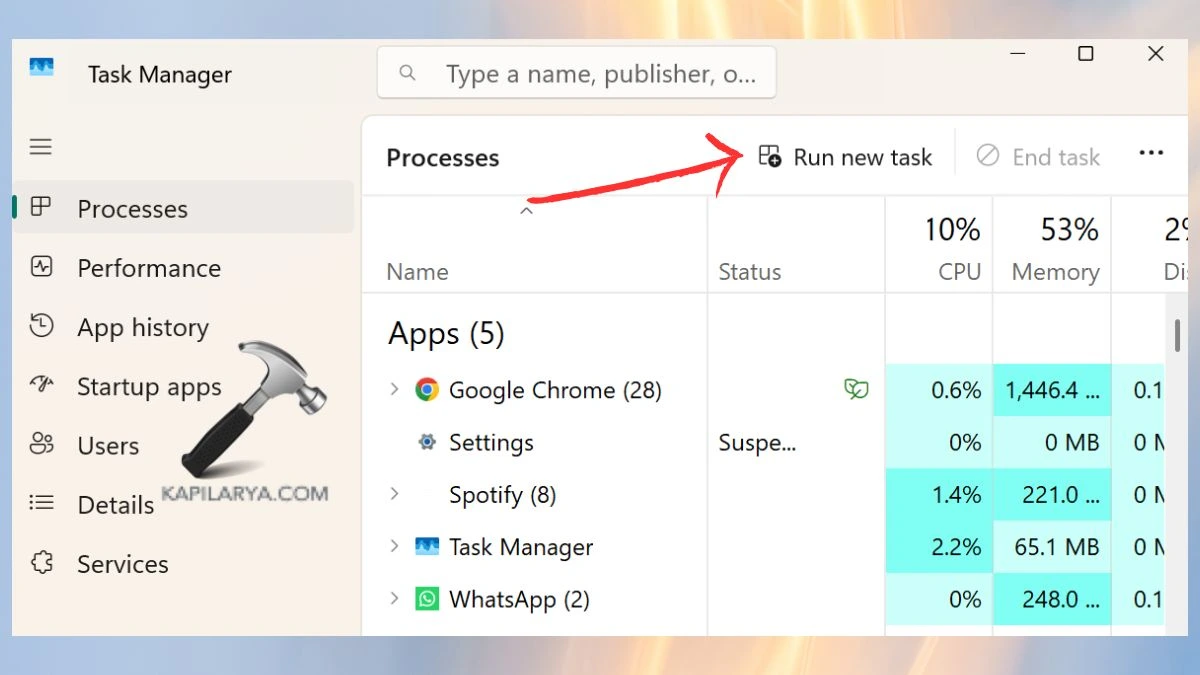
Task: Expand the Google Chrome process group
Action: click(x=394, y=389)
